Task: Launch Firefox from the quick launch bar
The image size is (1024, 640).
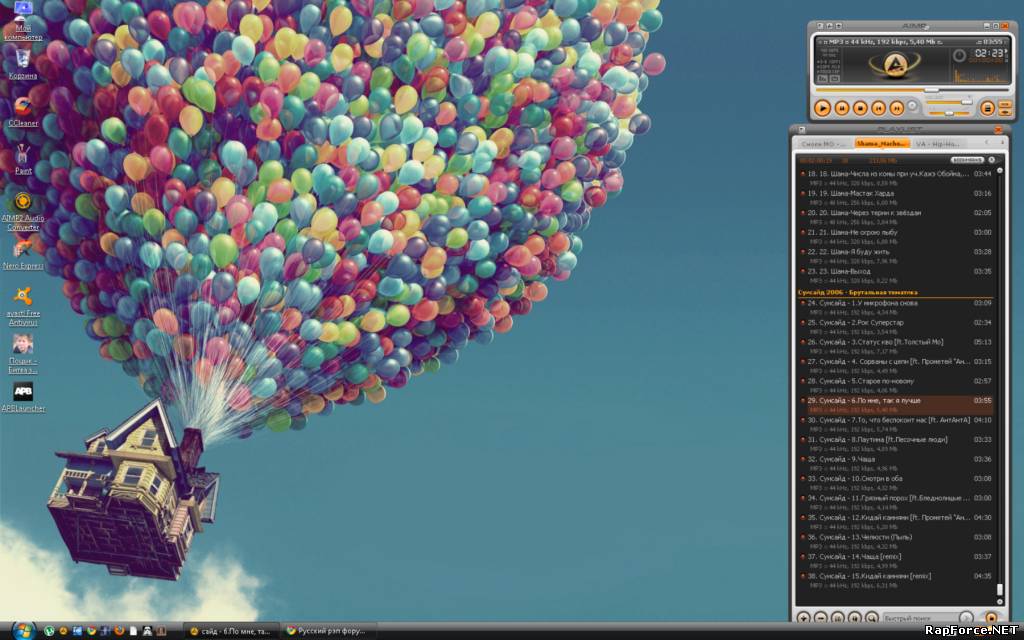Action: [120, 631]
